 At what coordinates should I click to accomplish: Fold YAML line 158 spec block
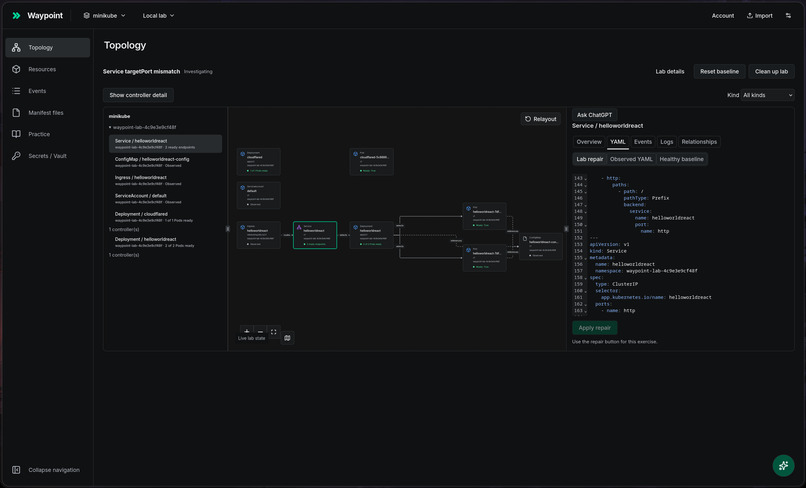click(585, 278)
